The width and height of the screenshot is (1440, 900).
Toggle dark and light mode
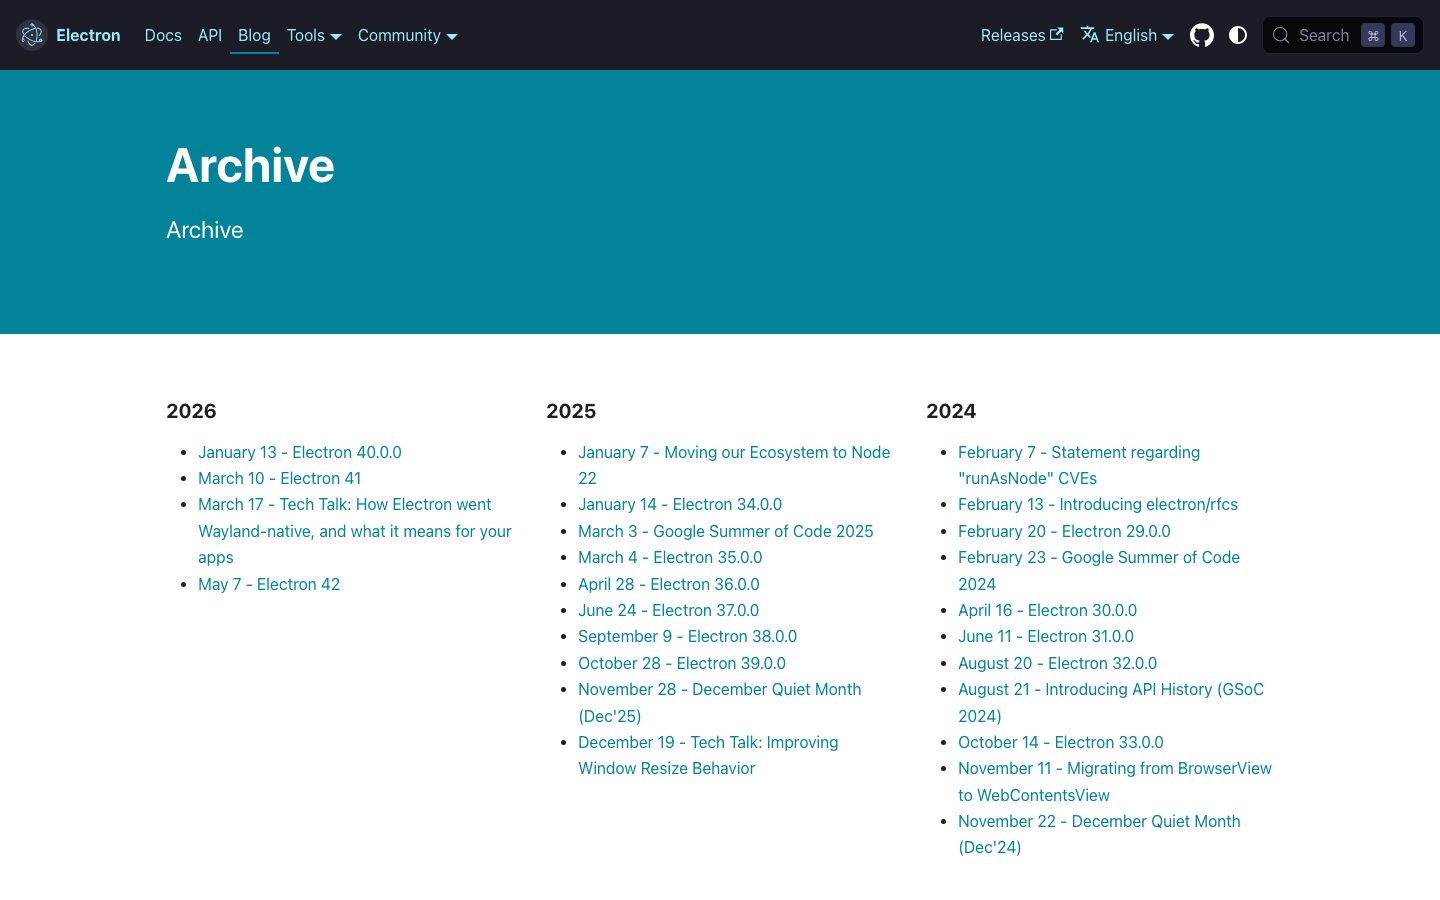pos(1238,35)
